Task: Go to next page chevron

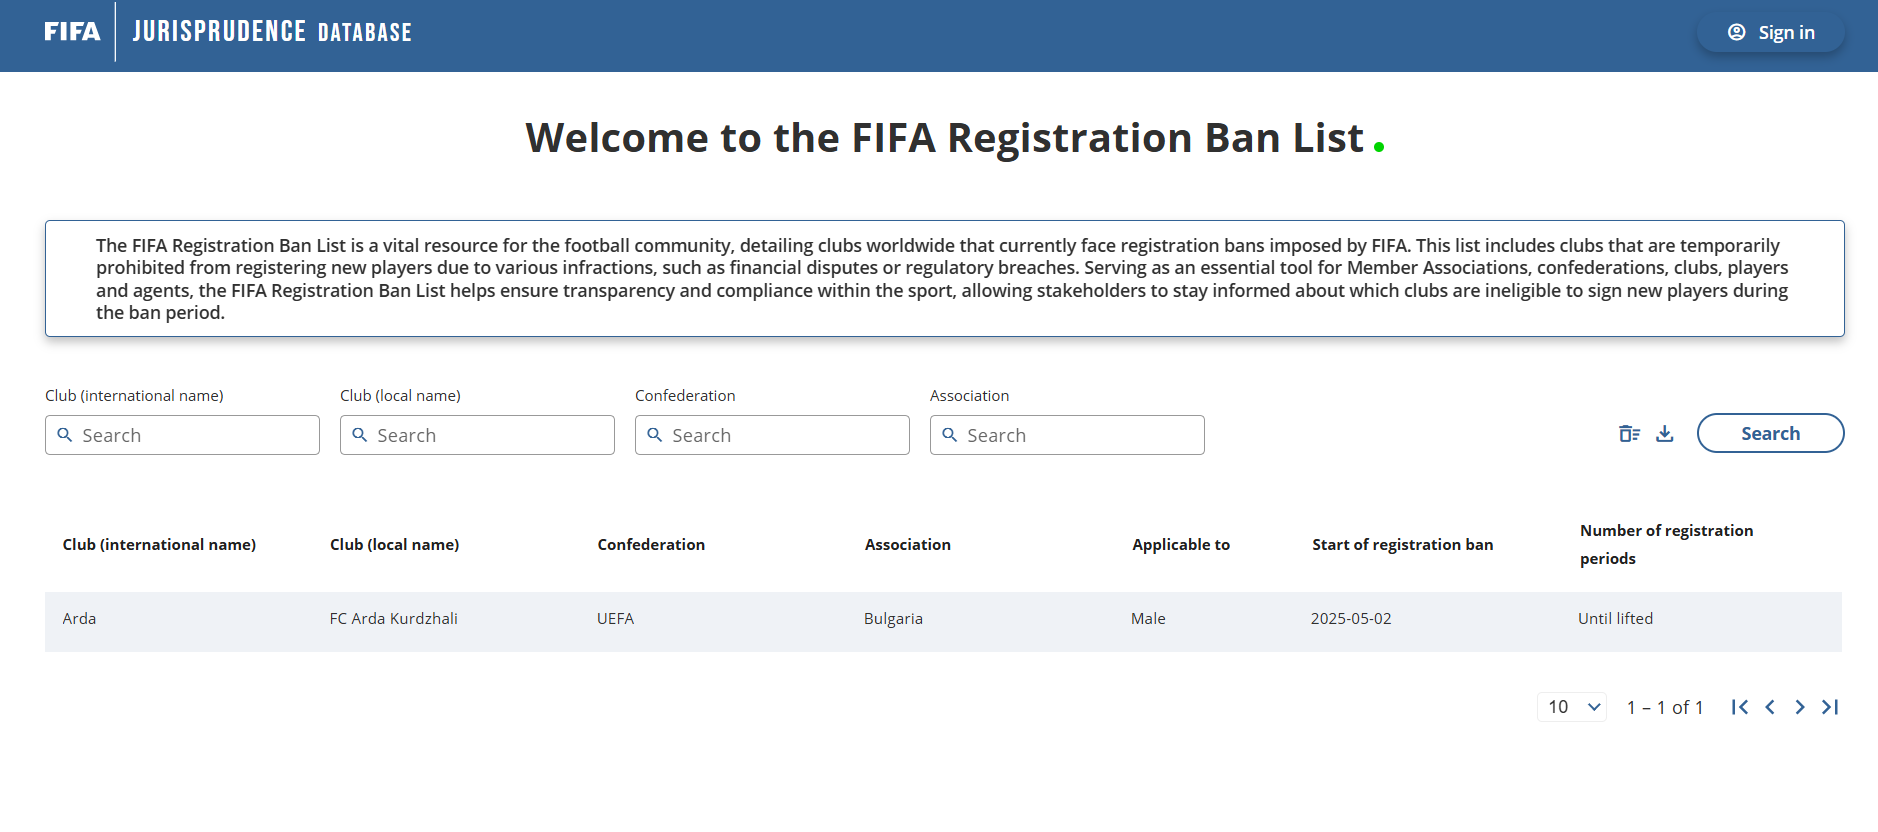Action: pyautogui.click(x=1800, y=707)
